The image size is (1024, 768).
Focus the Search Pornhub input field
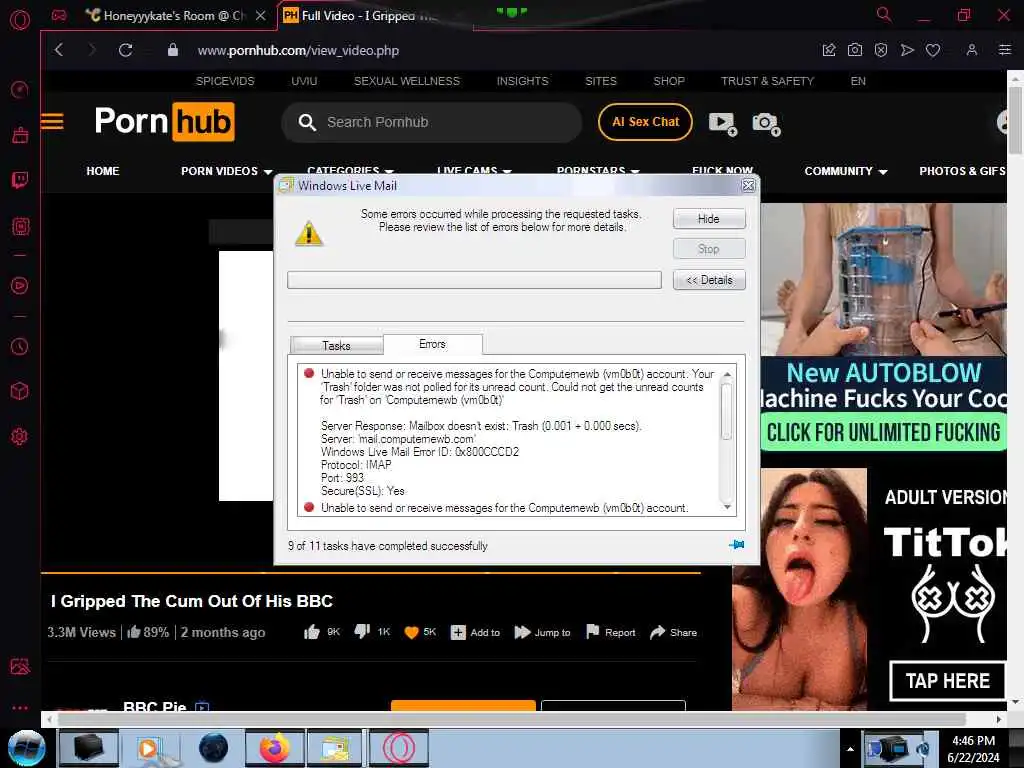click(431, 122)
